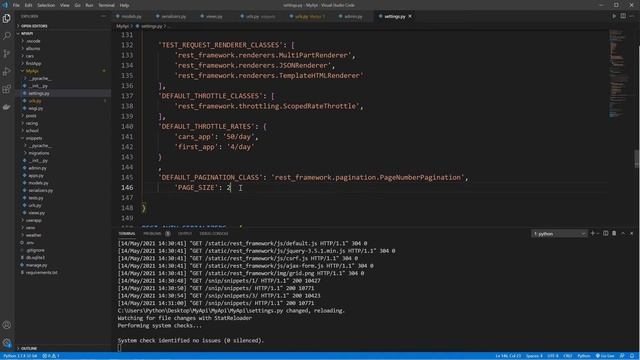Open wsgi.py in the explorer

pyautogui.click(x=36, y=108)
